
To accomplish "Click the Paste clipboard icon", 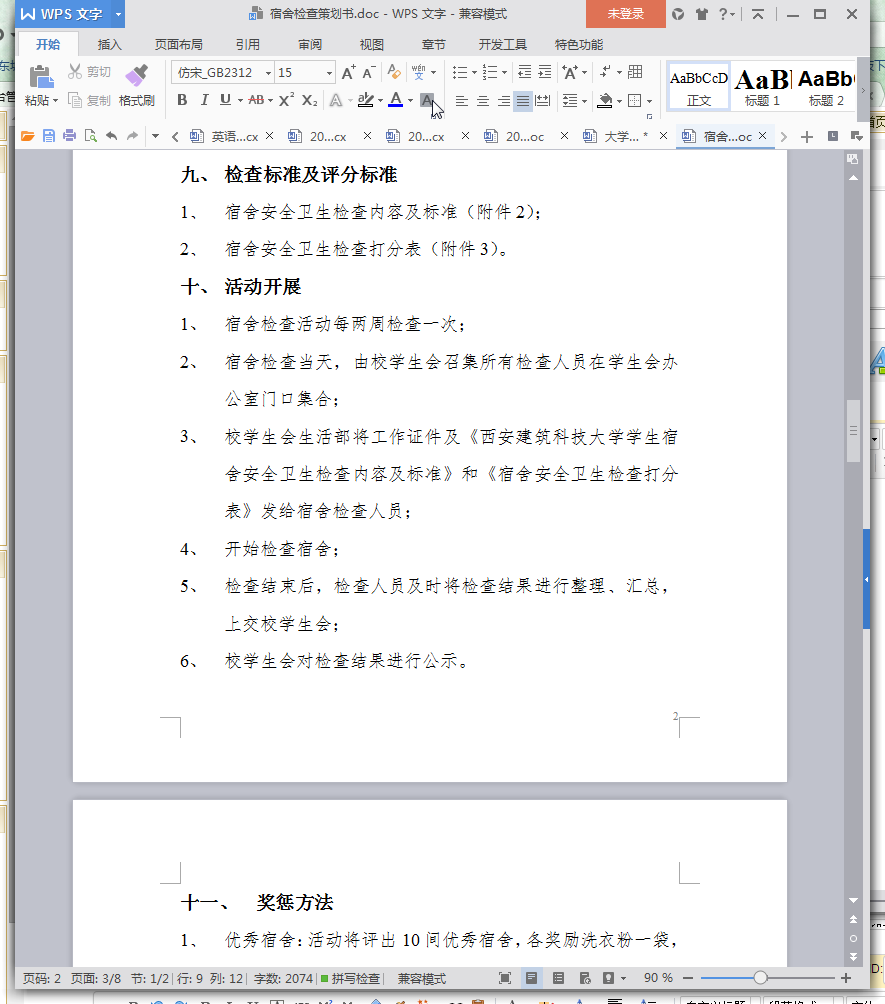I will coord(41,76).
